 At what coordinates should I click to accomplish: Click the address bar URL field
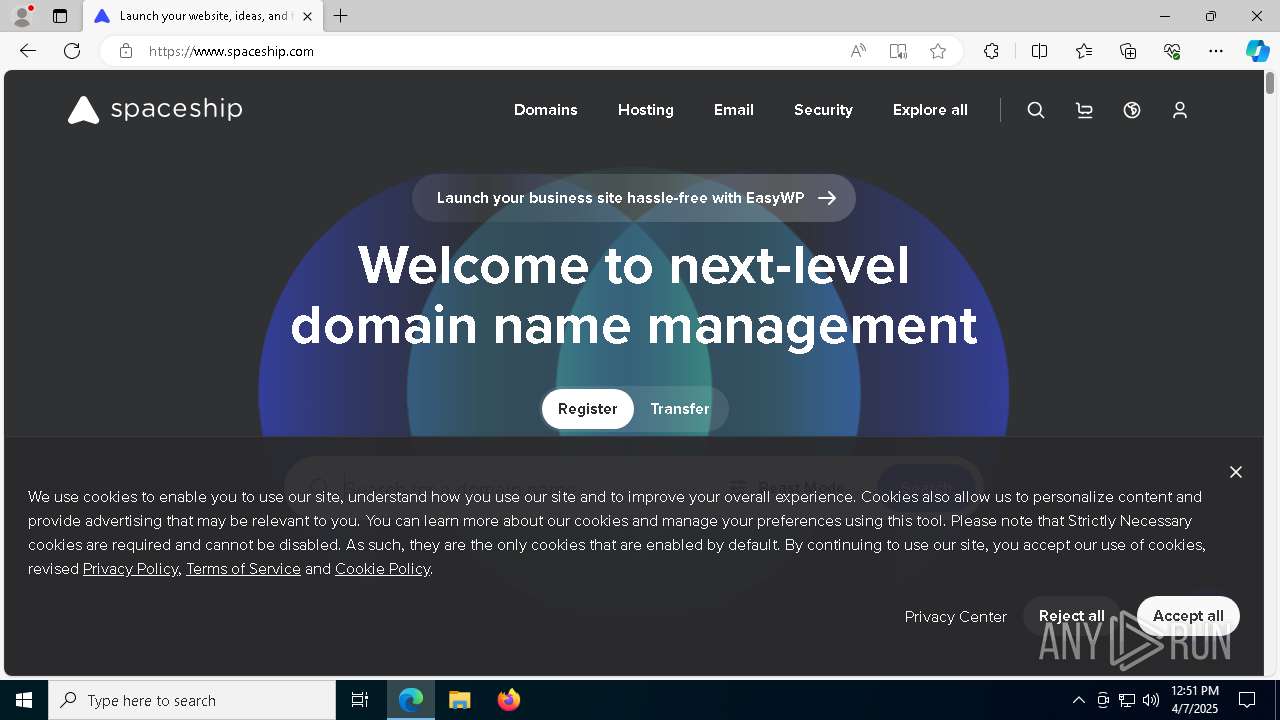[490, 51]
